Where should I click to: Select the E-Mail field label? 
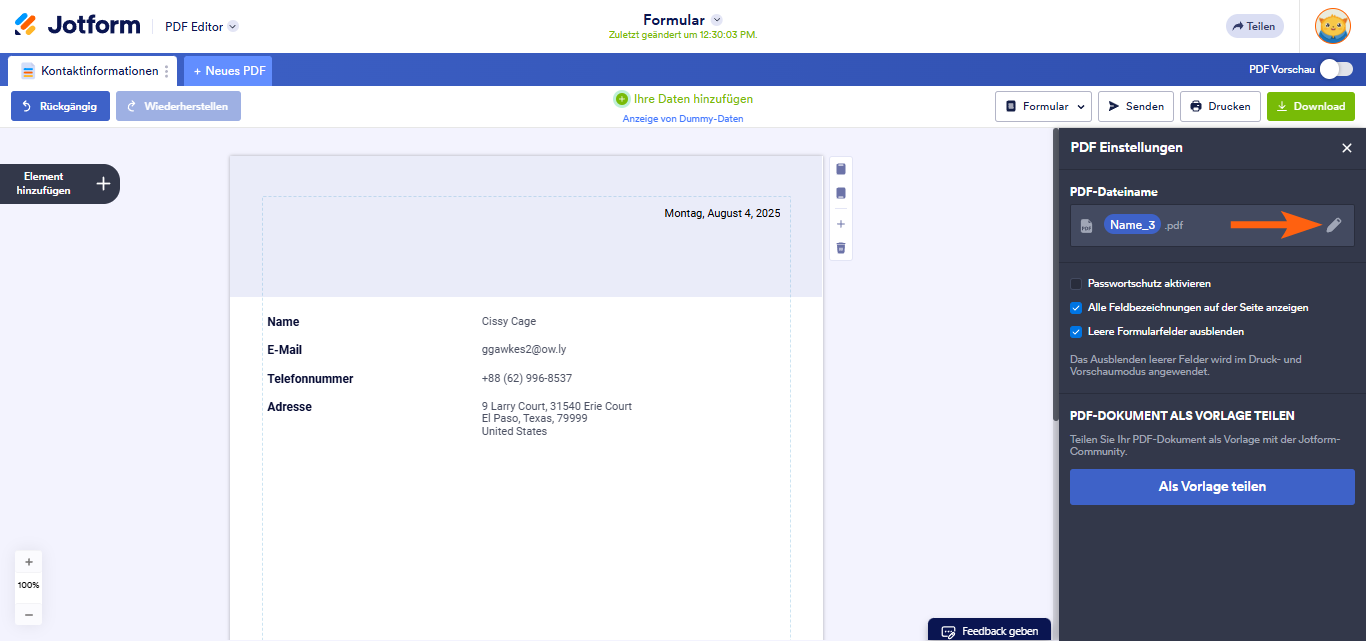tap(284, 350)
